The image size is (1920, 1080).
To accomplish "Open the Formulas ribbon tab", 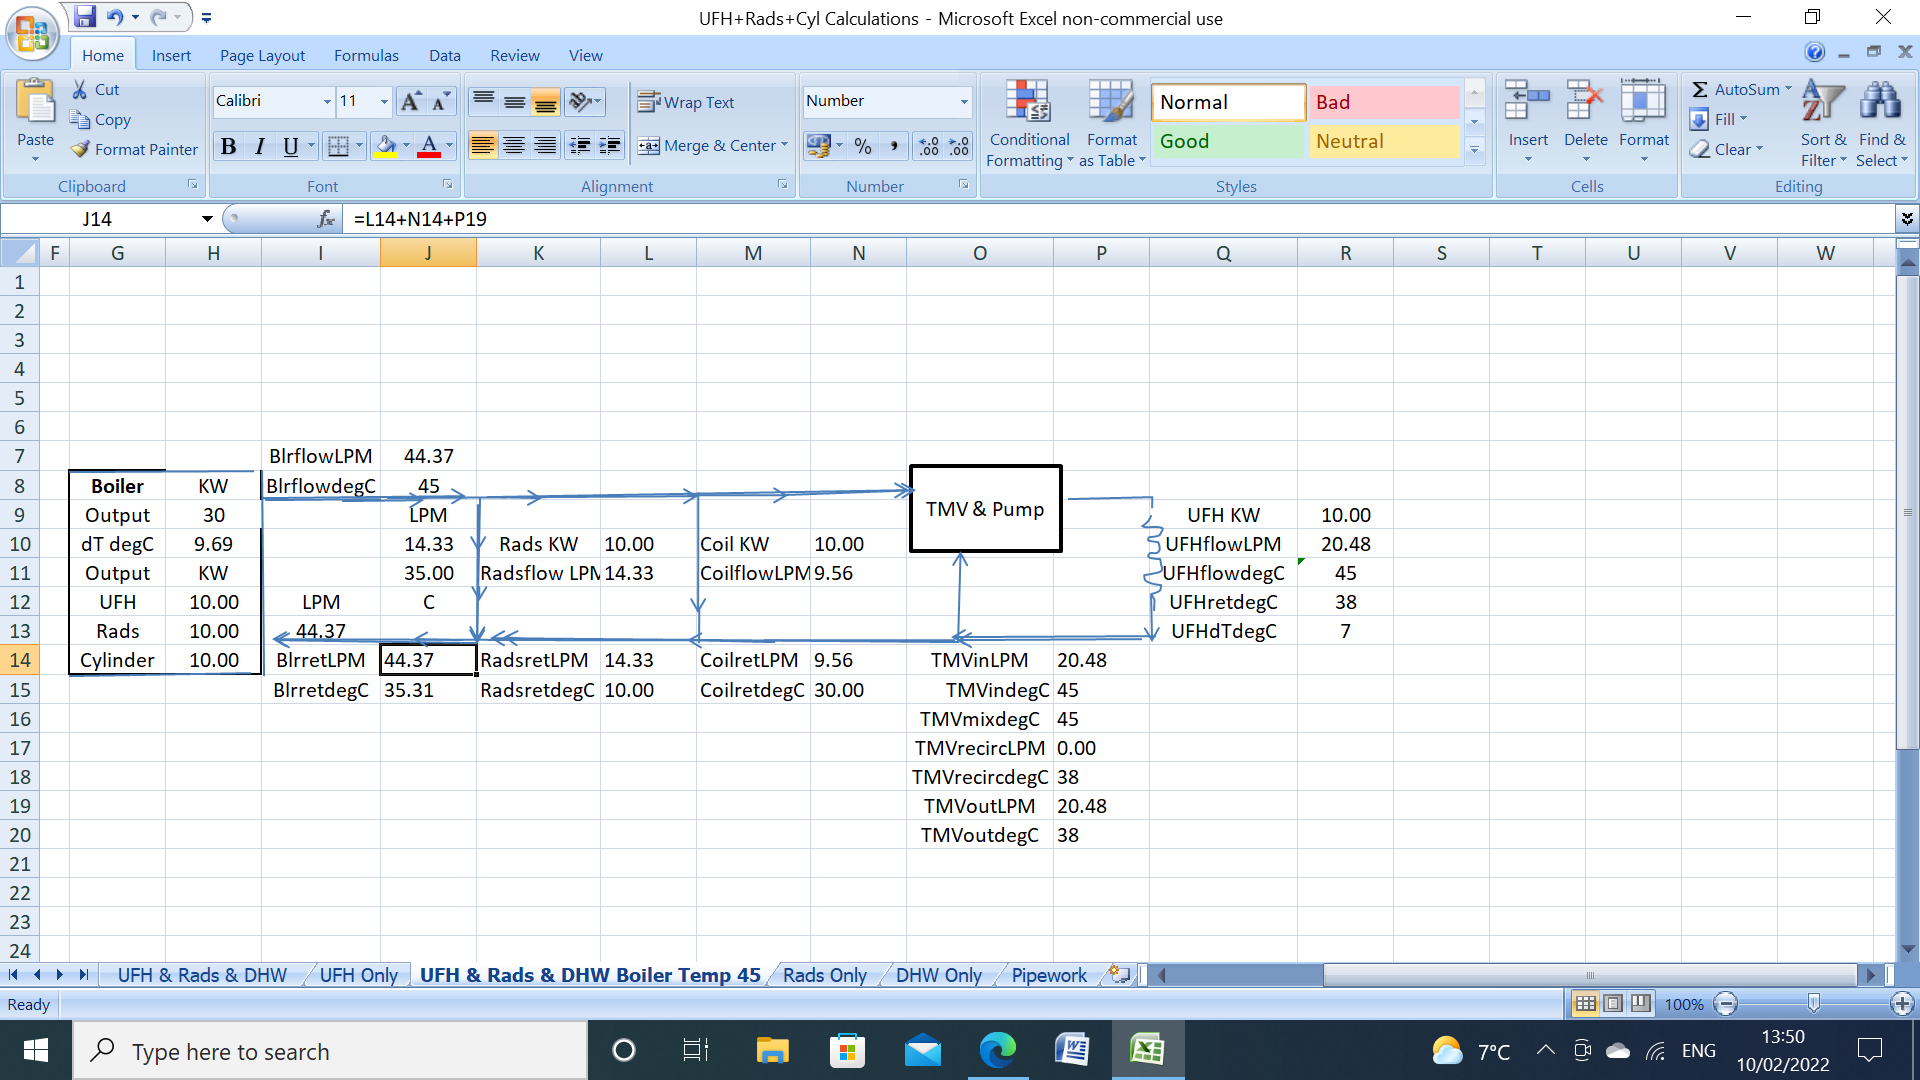I will (366, 56).
